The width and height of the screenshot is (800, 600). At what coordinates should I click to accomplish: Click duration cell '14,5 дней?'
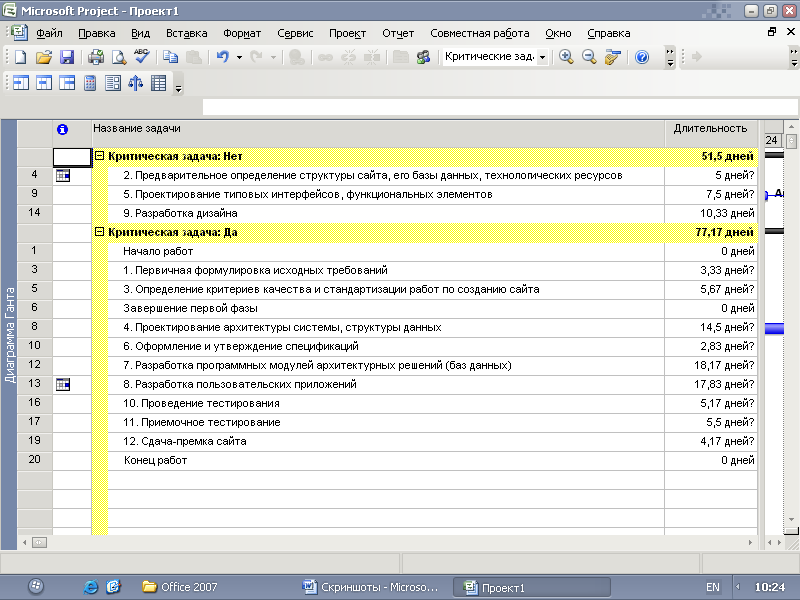pos(711,328)
